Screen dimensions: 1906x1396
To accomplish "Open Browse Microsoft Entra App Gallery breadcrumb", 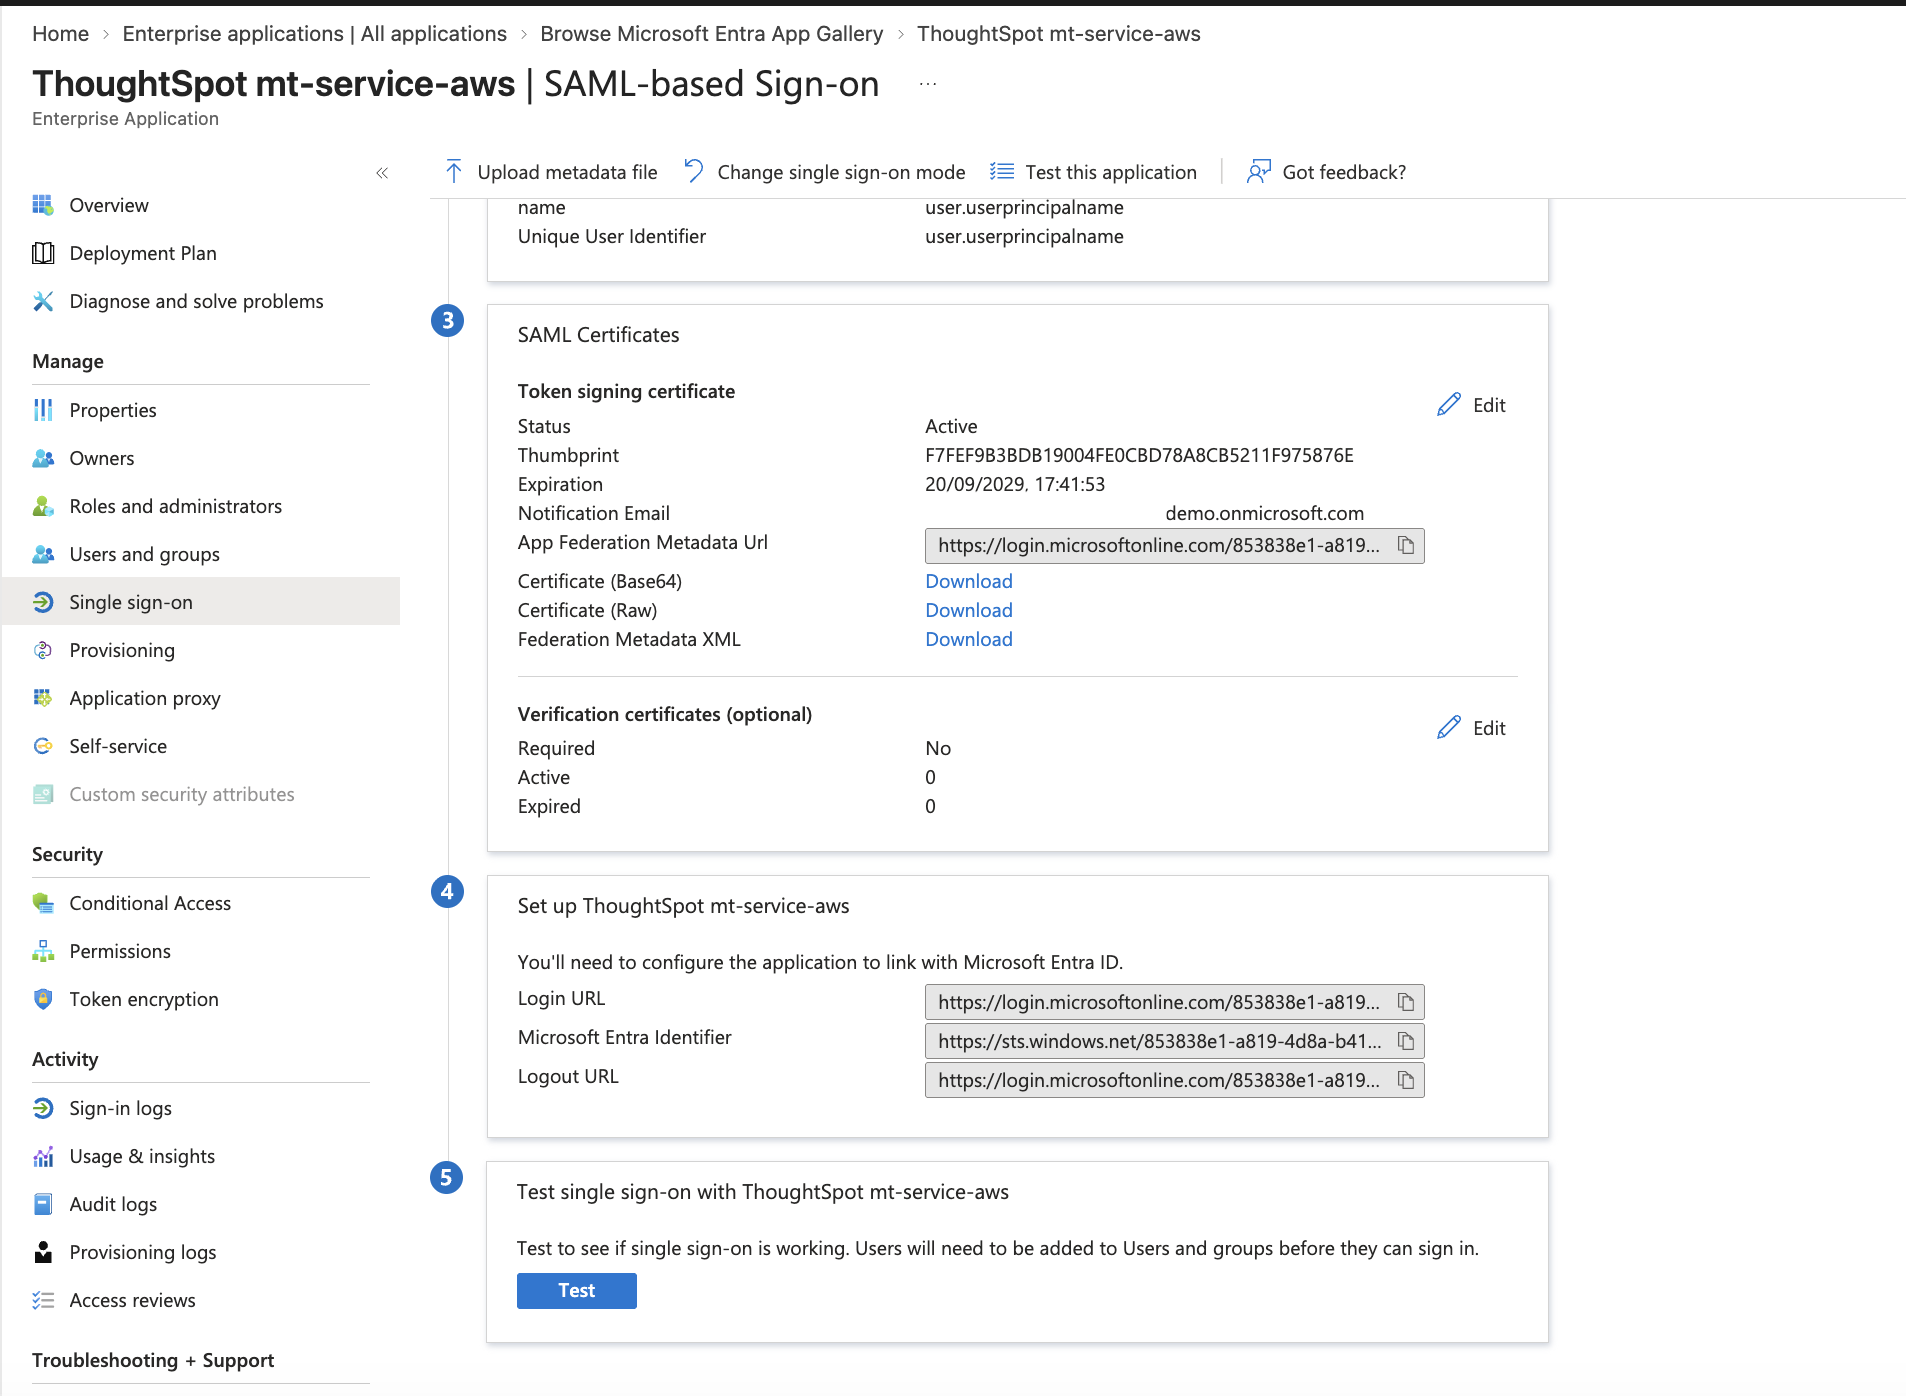I will coord(712,33).
